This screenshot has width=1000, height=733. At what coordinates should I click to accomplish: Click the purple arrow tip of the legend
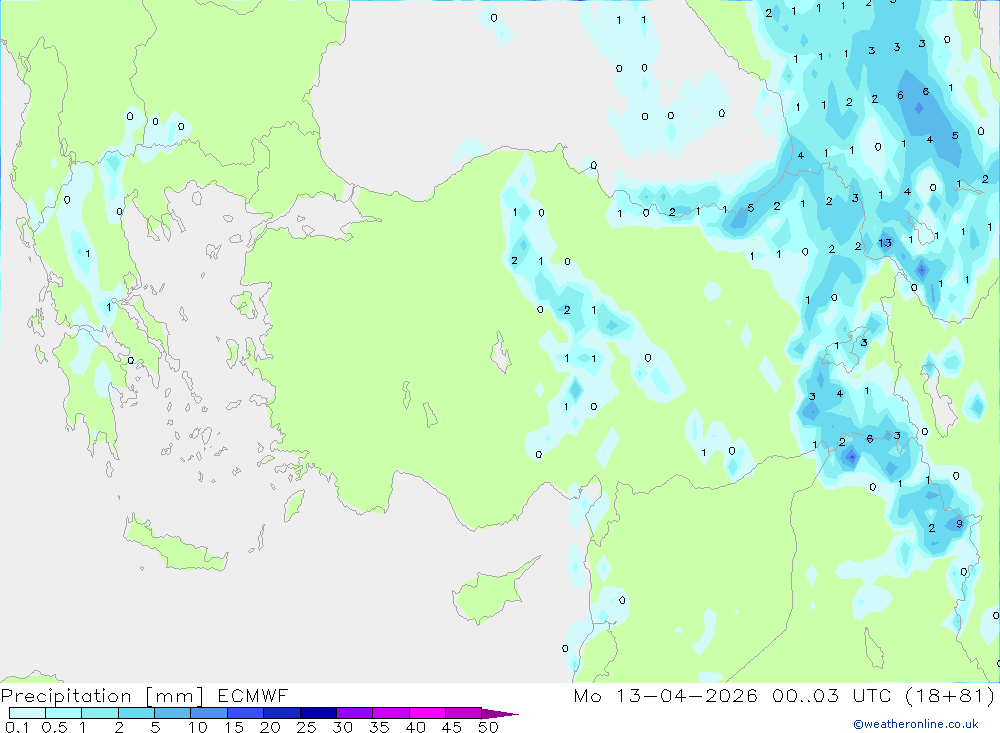coord(500,713)
